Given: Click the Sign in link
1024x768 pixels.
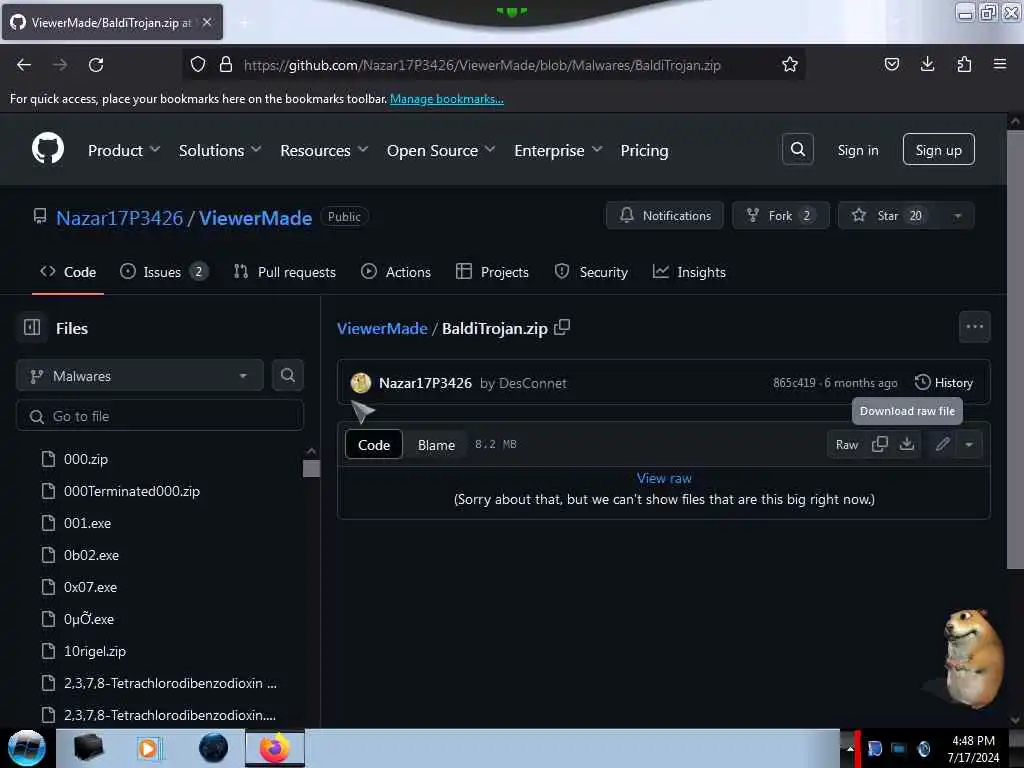Looking at the screenshot, I should 857,150.
